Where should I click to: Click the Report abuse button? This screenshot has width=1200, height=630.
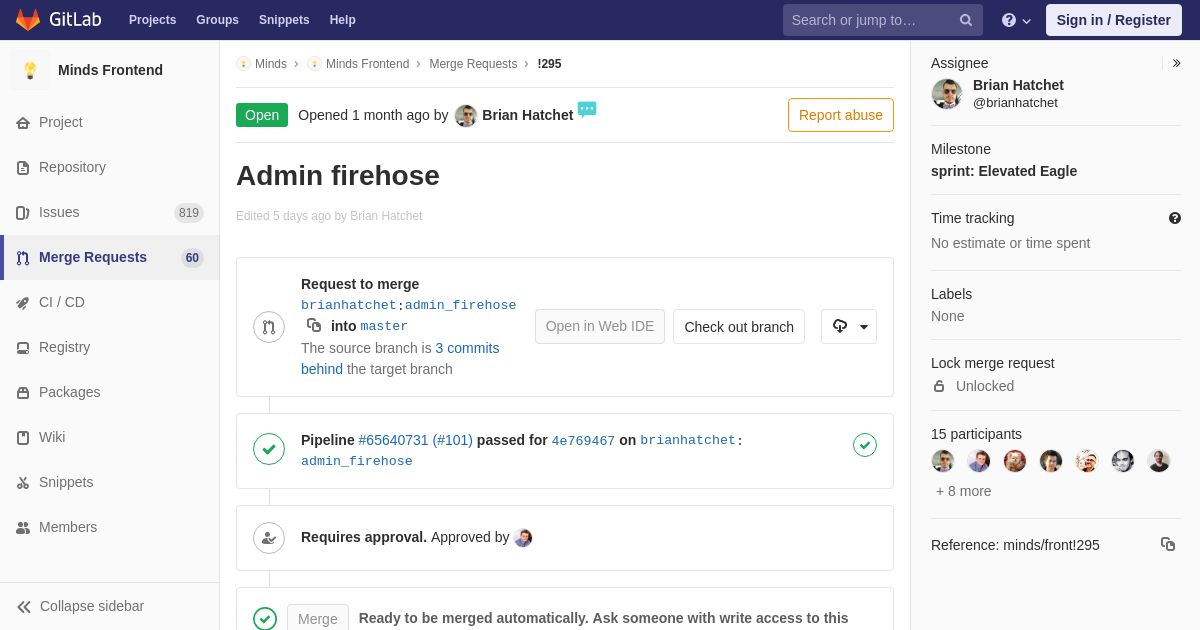tap(841, 115)
